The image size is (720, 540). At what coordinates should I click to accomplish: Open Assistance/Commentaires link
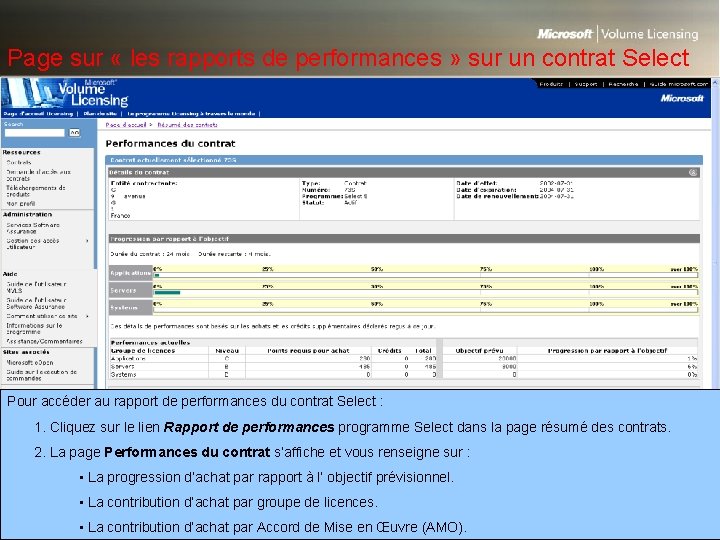click(45, 341)
